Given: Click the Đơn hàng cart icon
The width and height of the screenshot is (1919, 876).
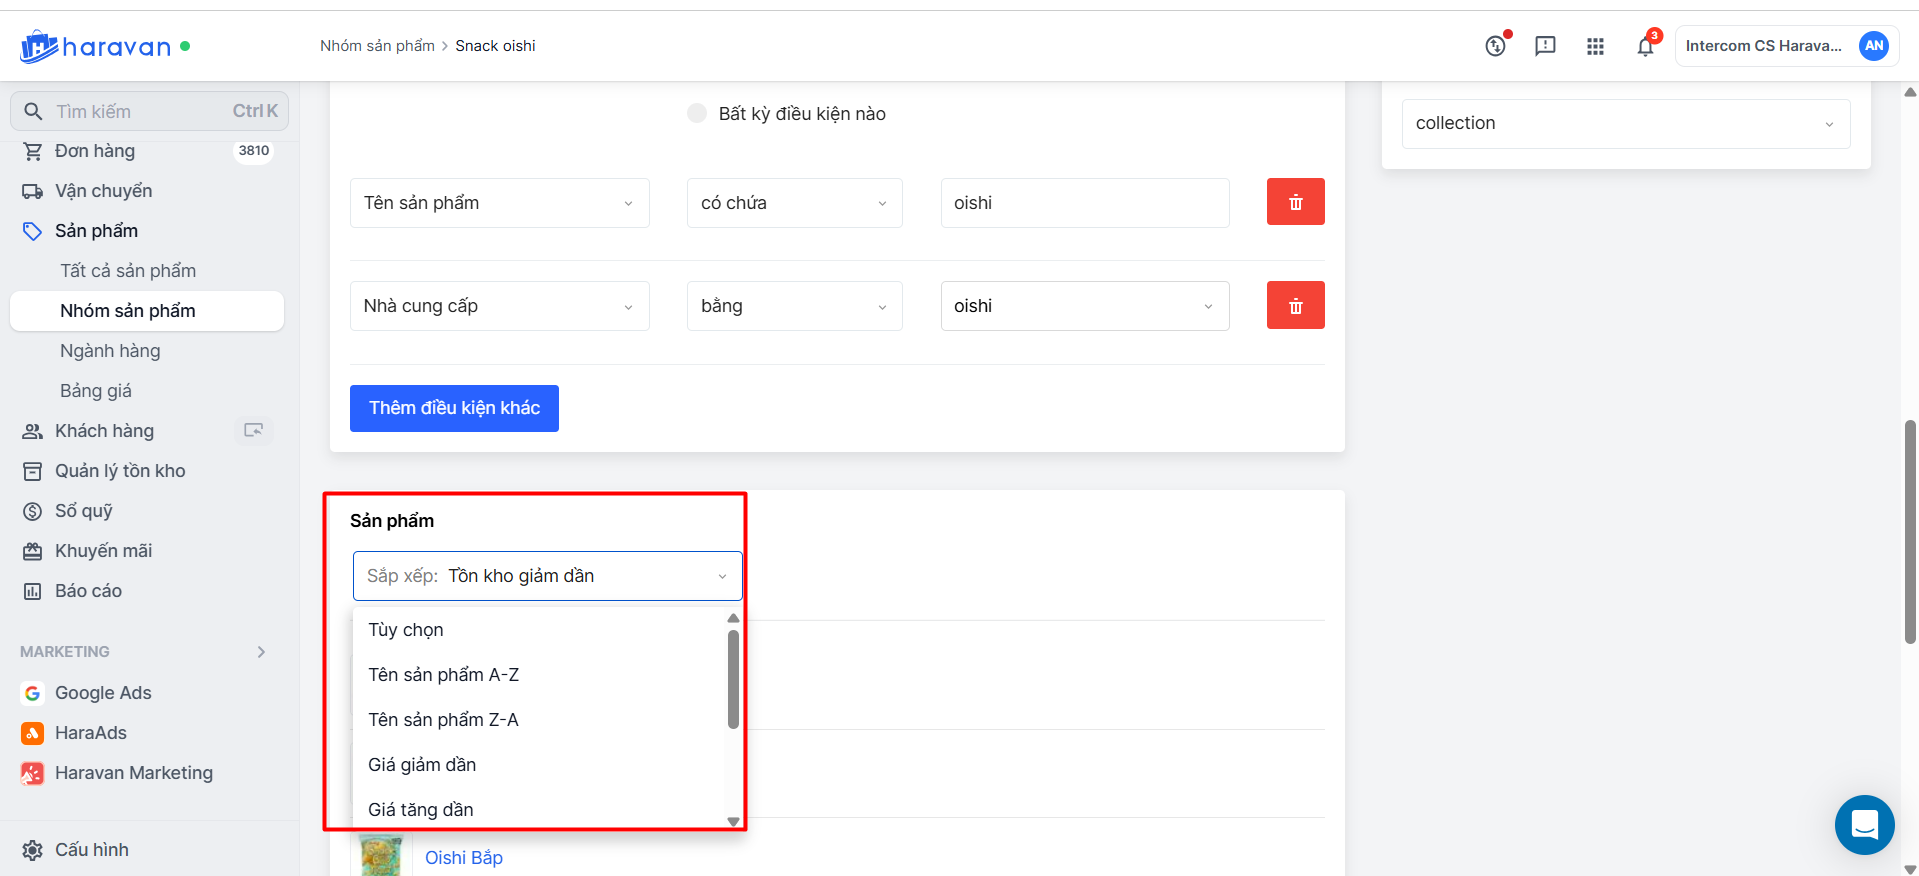Looking at the screenshot, I should (x=33, y=151).
